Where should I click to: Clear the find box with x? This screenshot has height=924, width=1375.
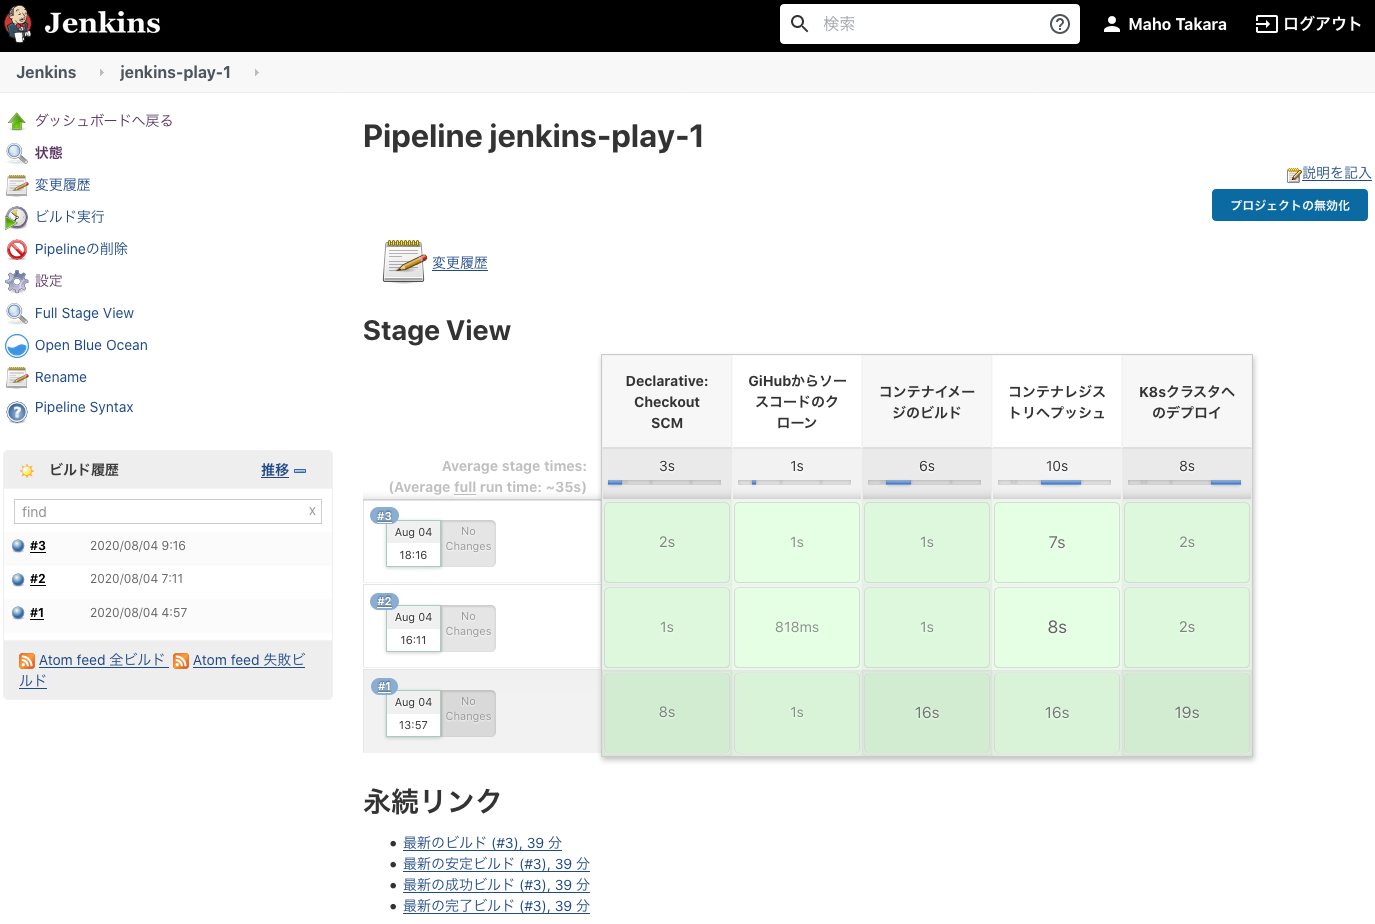[x=312, y=511]
